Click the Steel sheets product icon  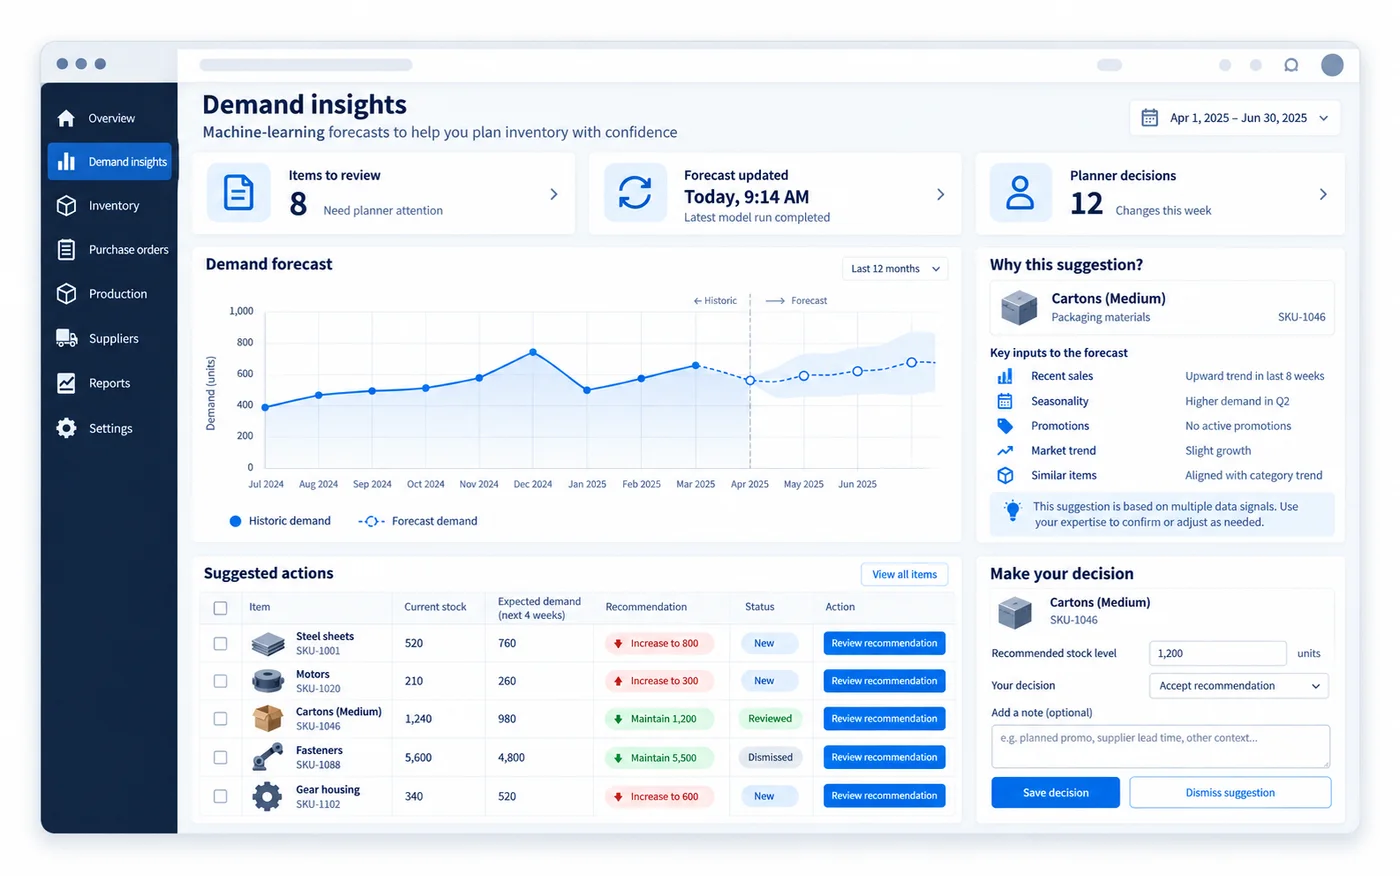click(268, 644)
